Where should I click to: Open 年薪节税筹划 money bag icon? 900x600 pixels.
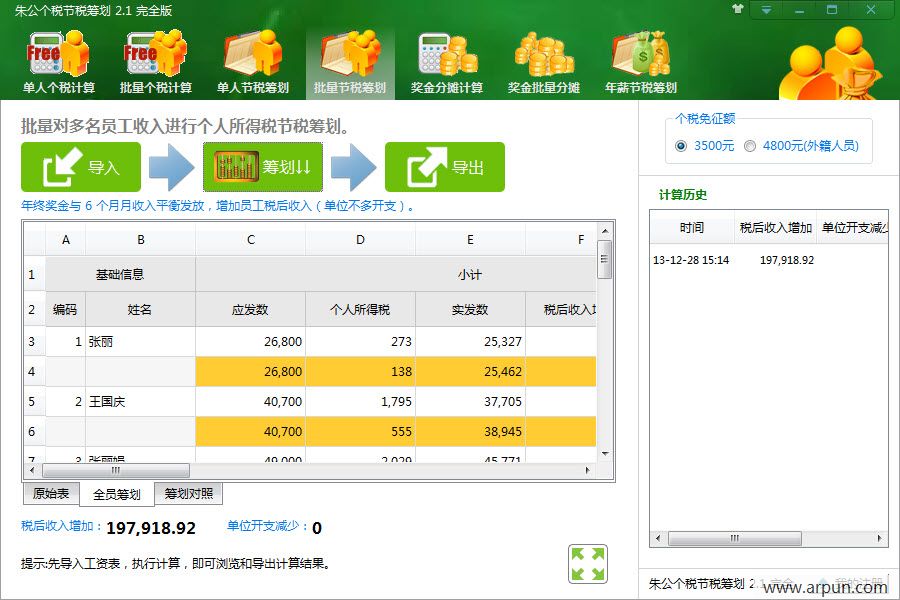pos(640,60)
